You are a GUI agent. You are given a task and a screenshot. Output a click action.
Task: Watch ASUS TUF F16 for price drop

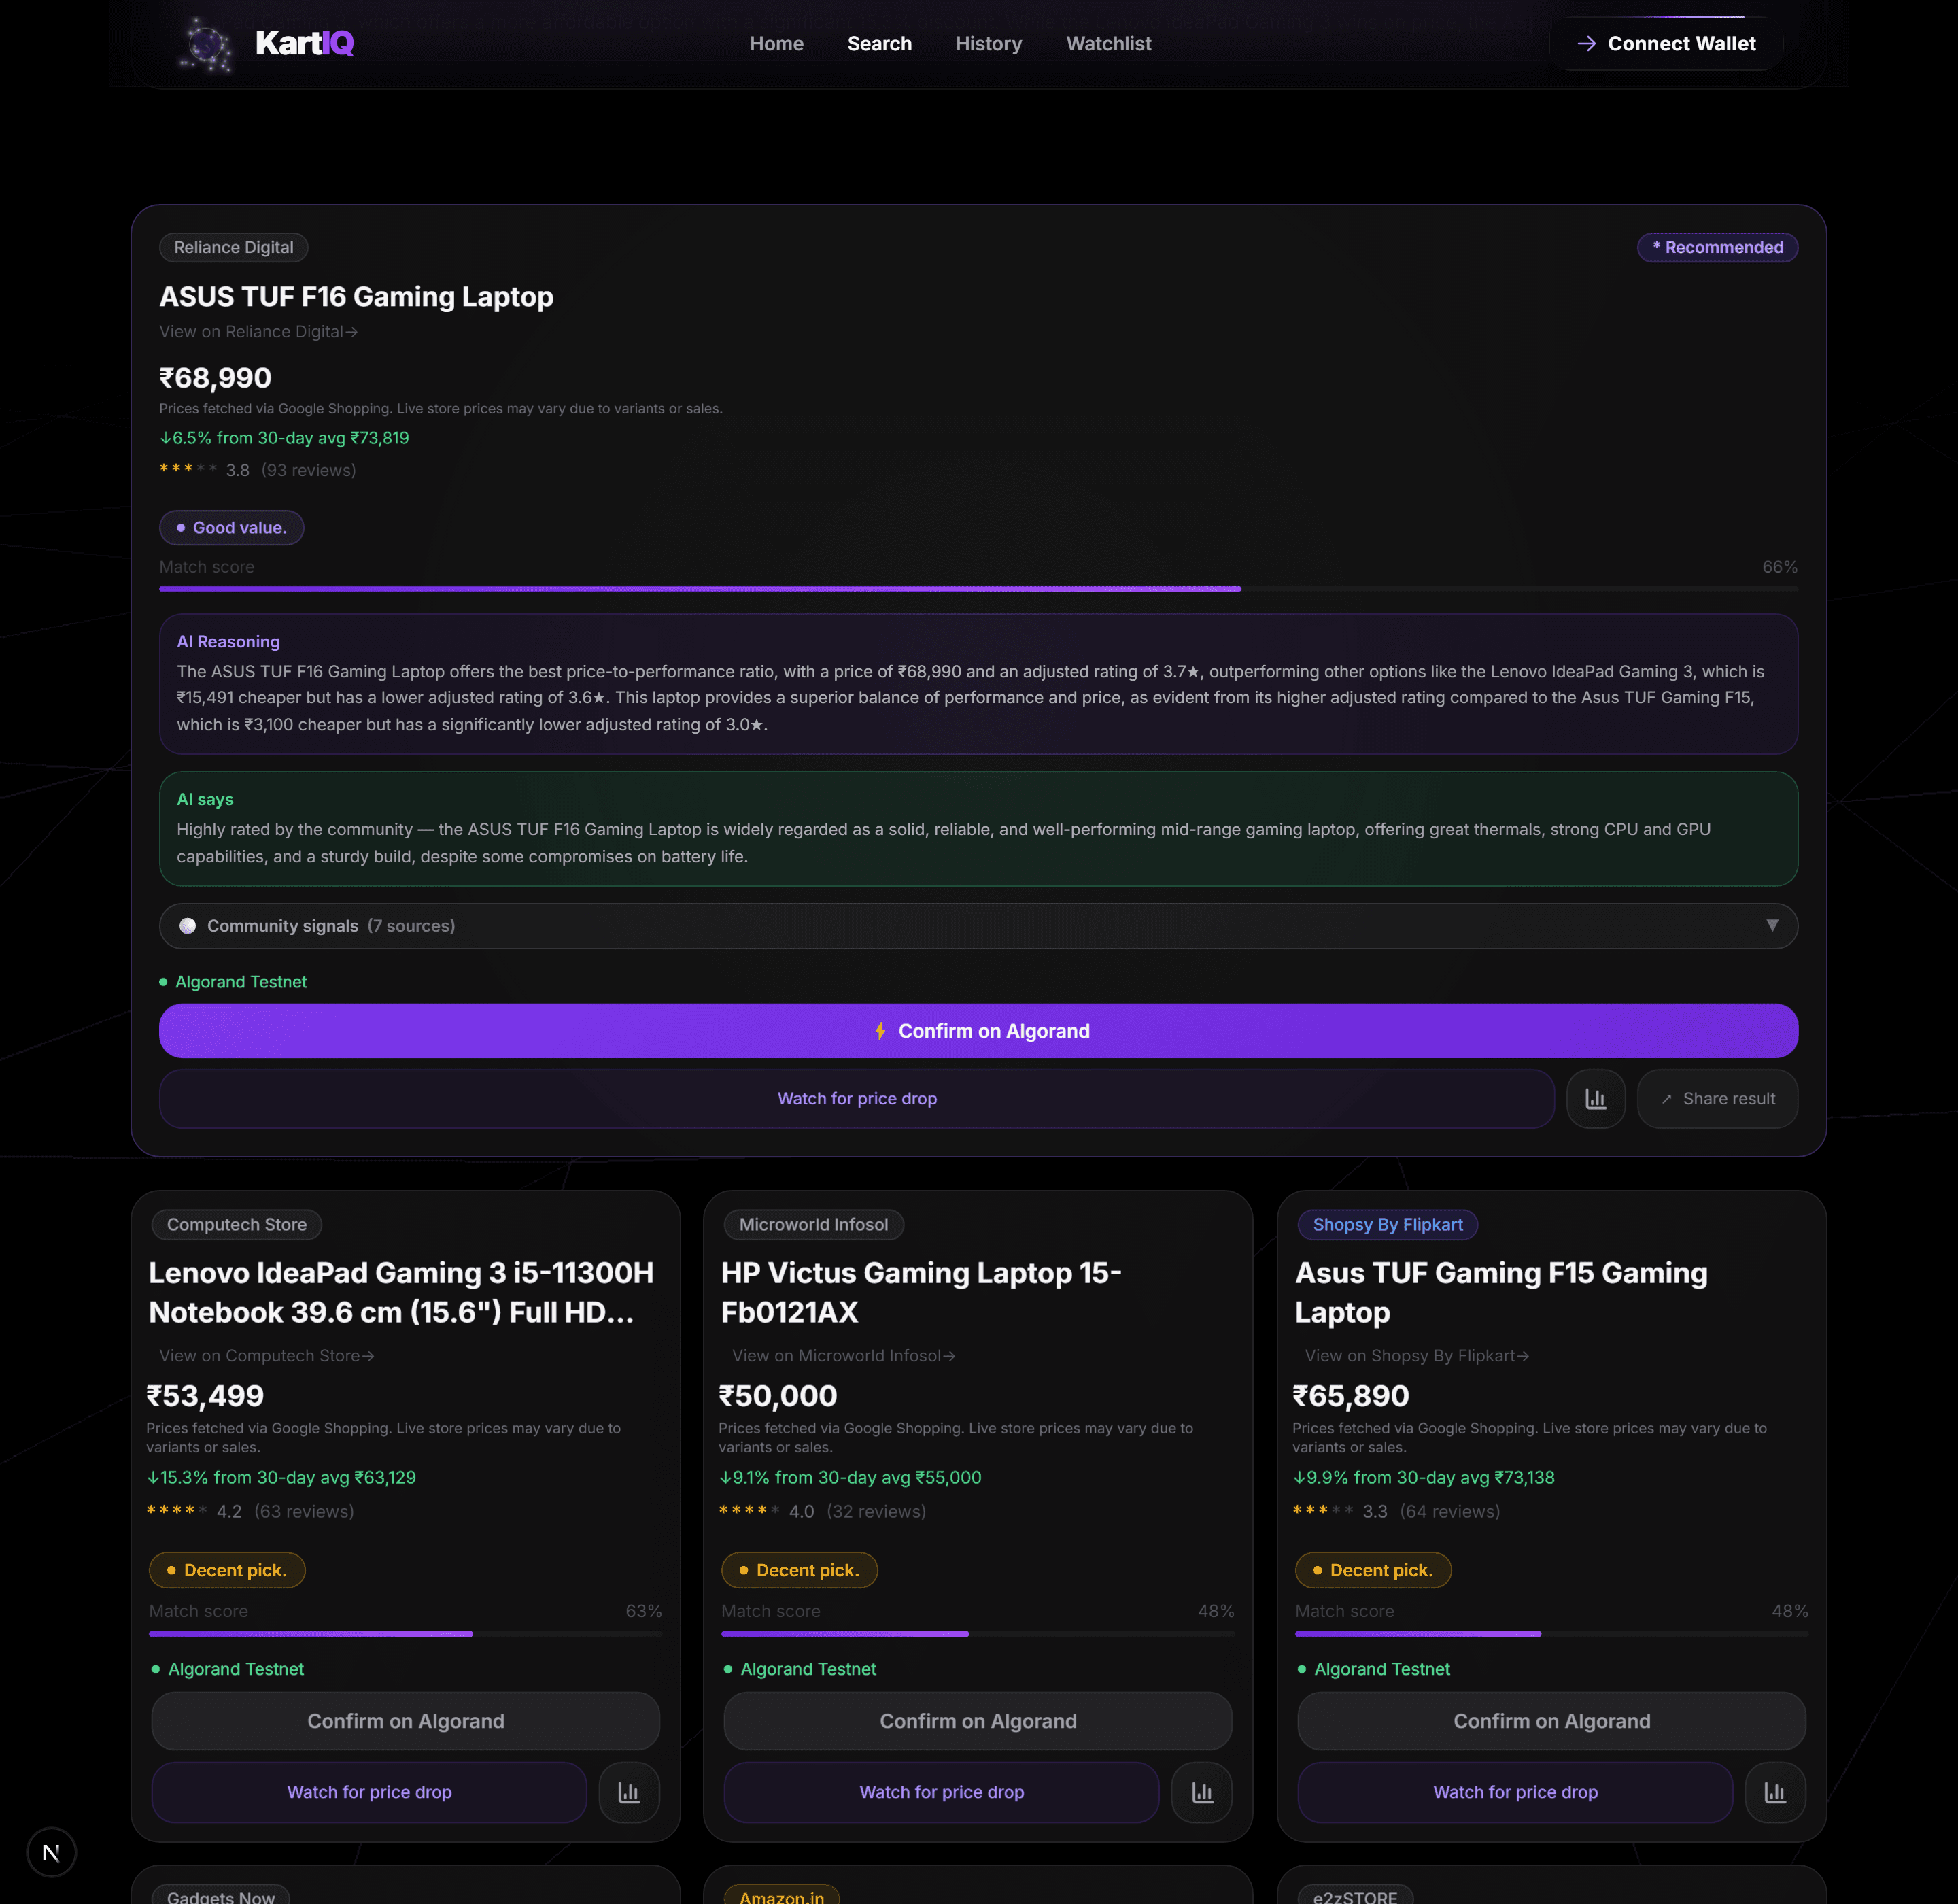[x=857, y=1099]
